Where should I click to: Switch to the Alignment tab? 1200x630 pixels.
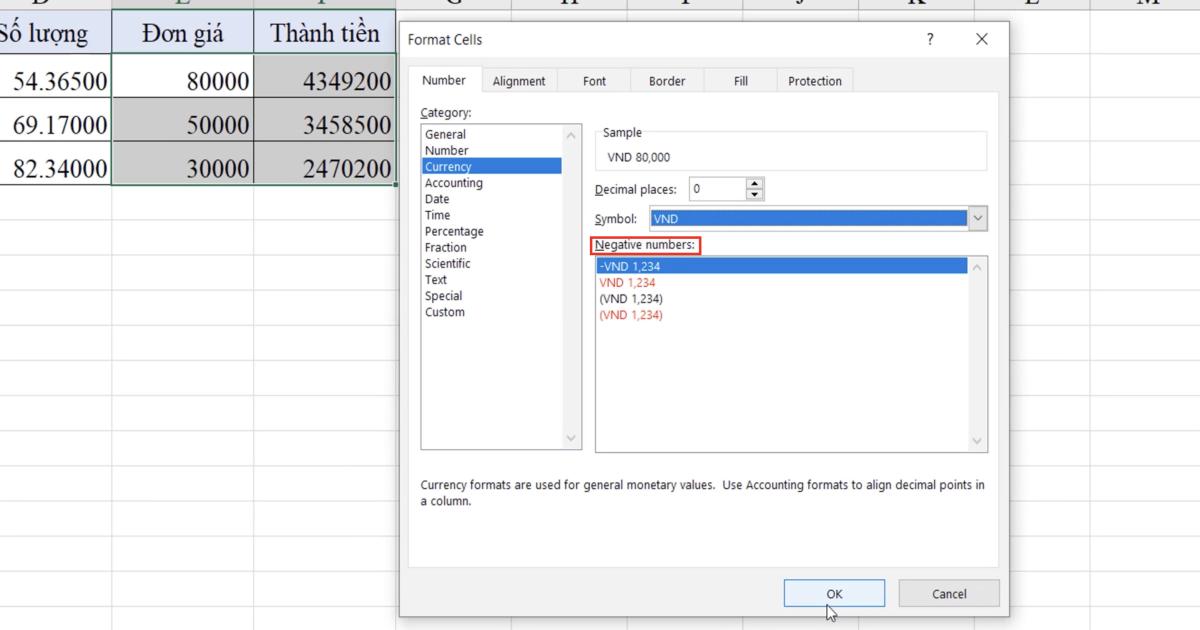[519, 80]
